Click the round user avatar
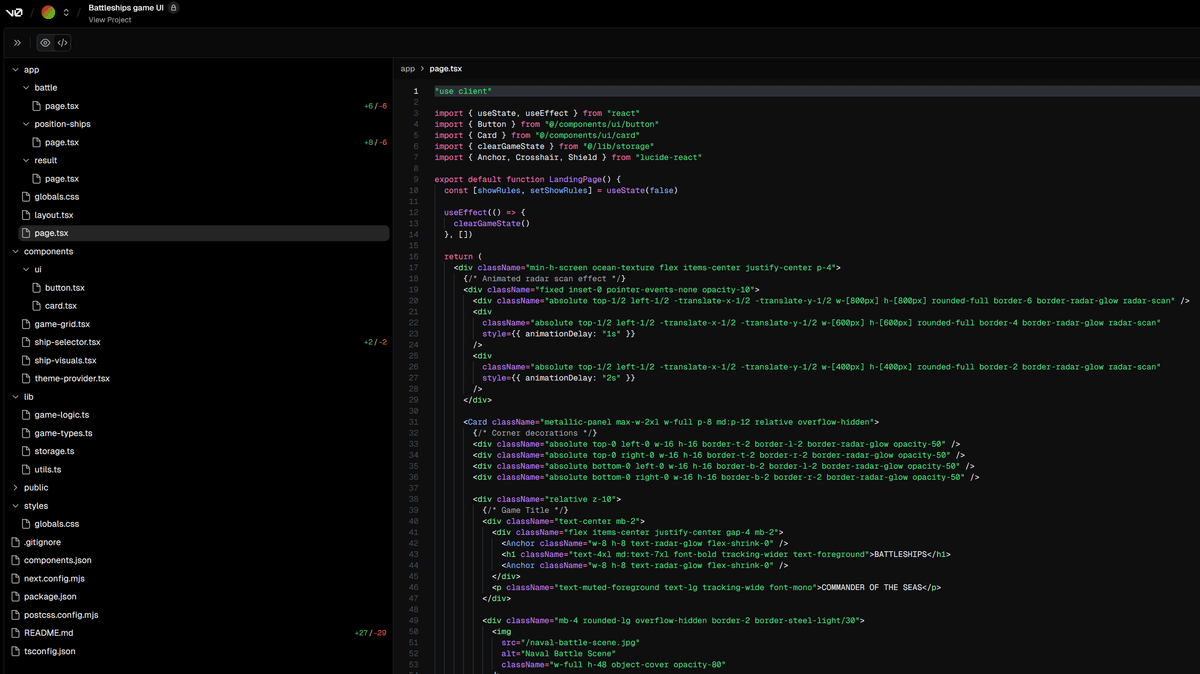This screenshot has height=674, width=1200. [x=48, y=12]
